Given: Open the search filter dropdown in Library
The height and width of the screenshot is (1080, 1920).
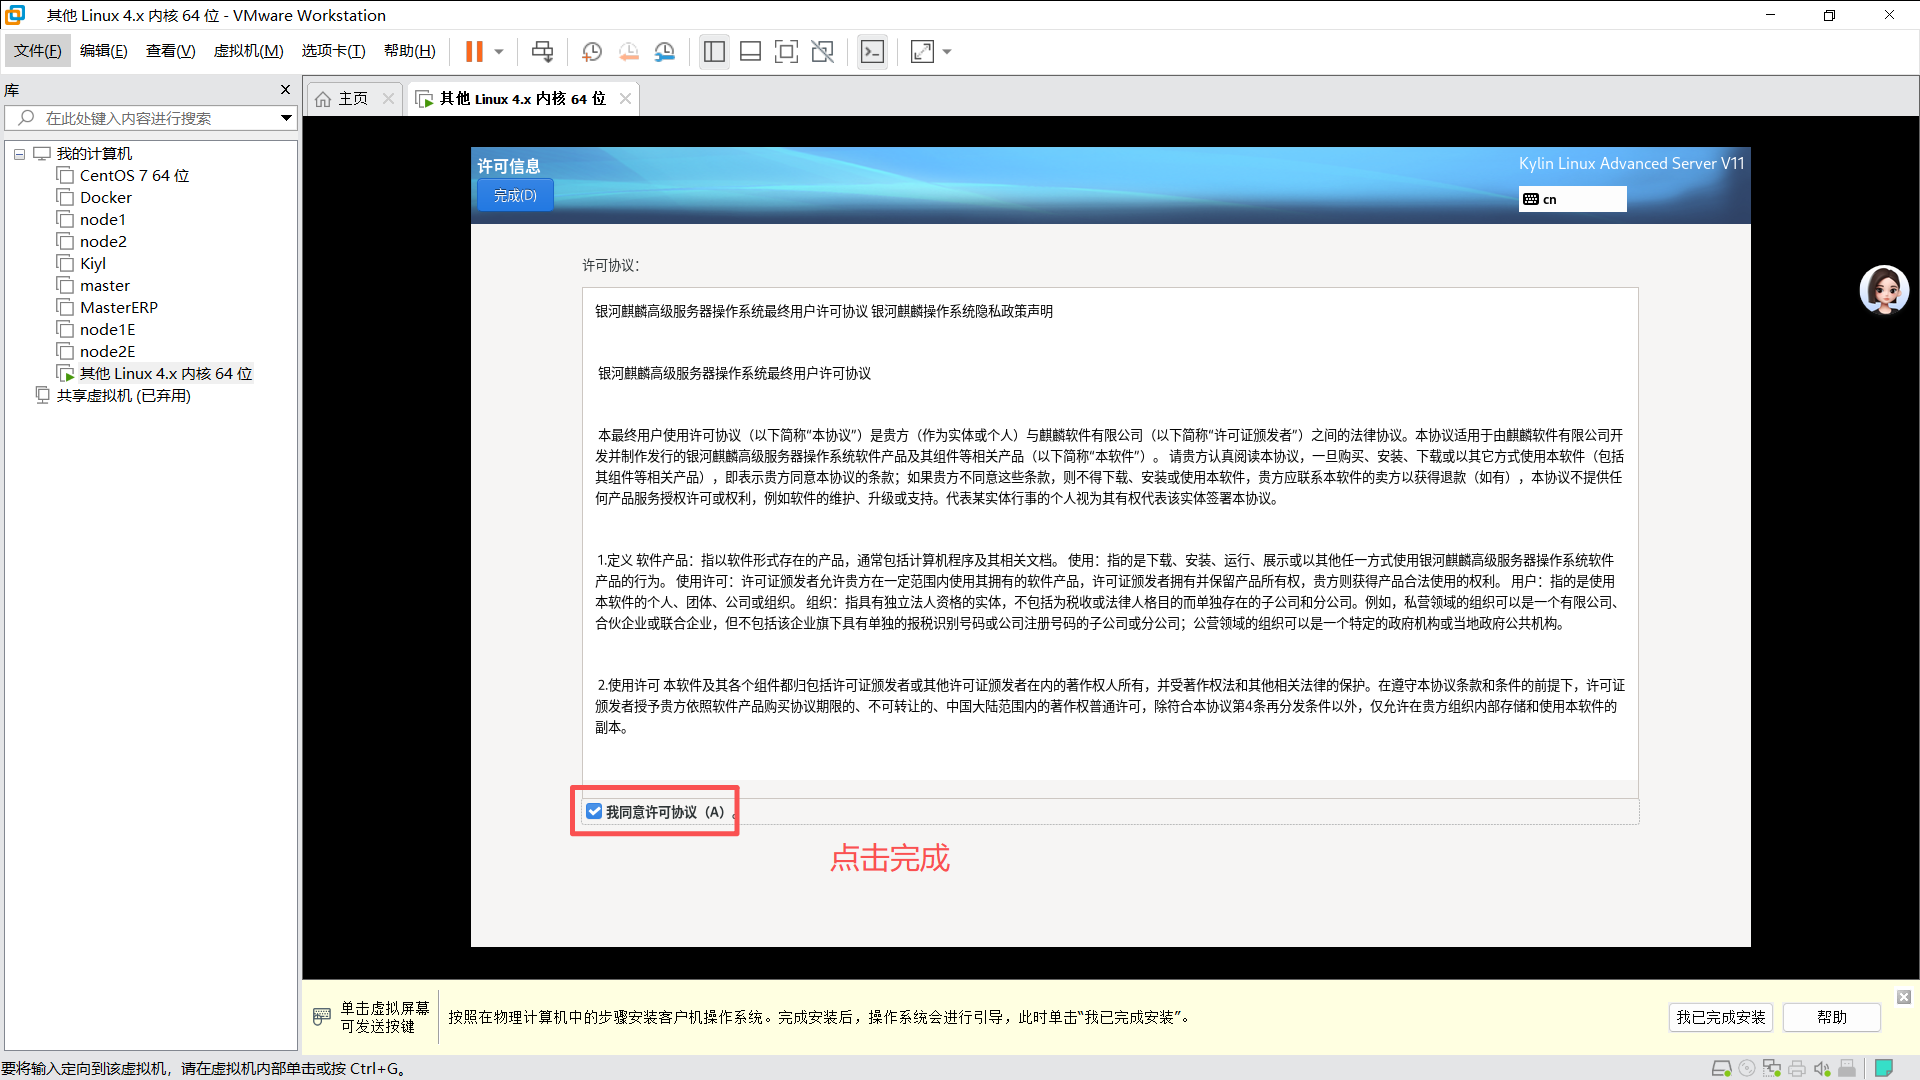Looking at the screenshot, I should pos(287,118).
